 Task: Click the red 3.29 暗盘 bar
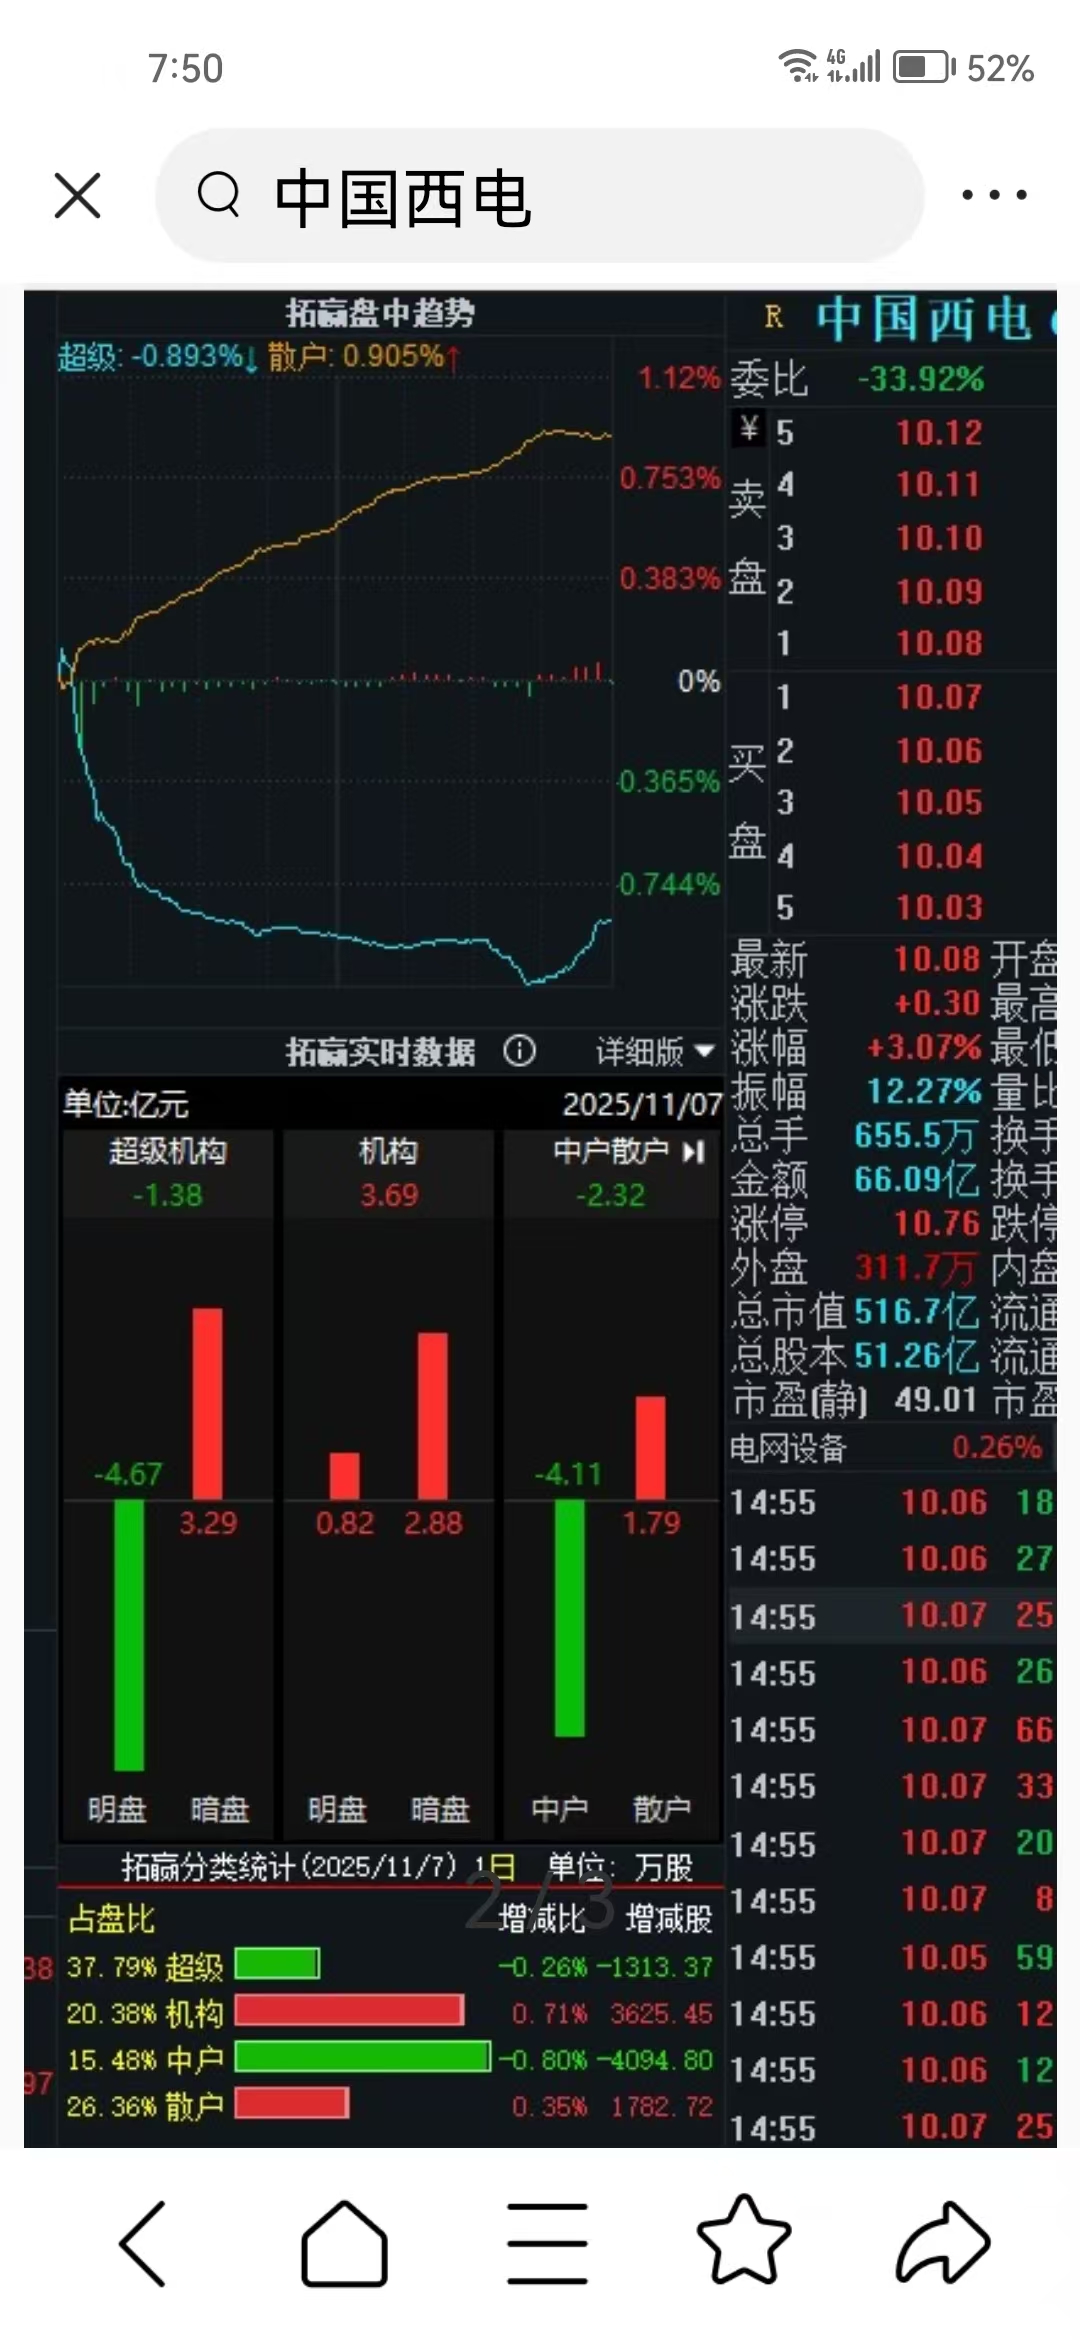coord(207,1403)
